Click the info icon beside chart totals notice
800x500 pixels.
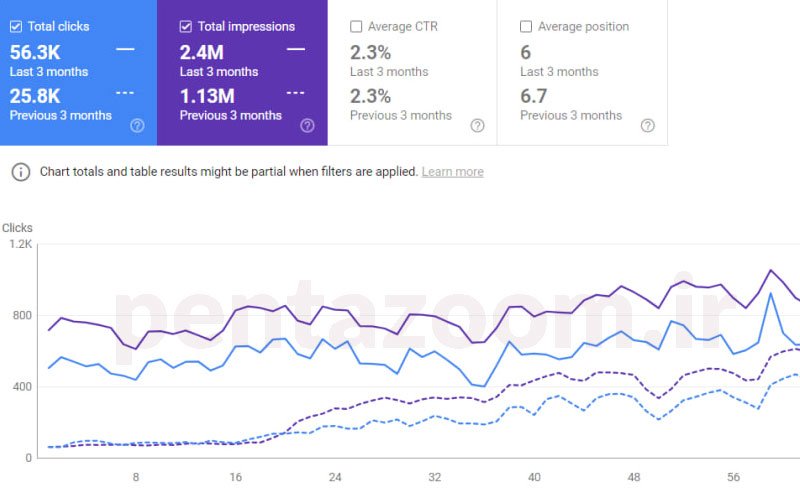tap(20, 172)
